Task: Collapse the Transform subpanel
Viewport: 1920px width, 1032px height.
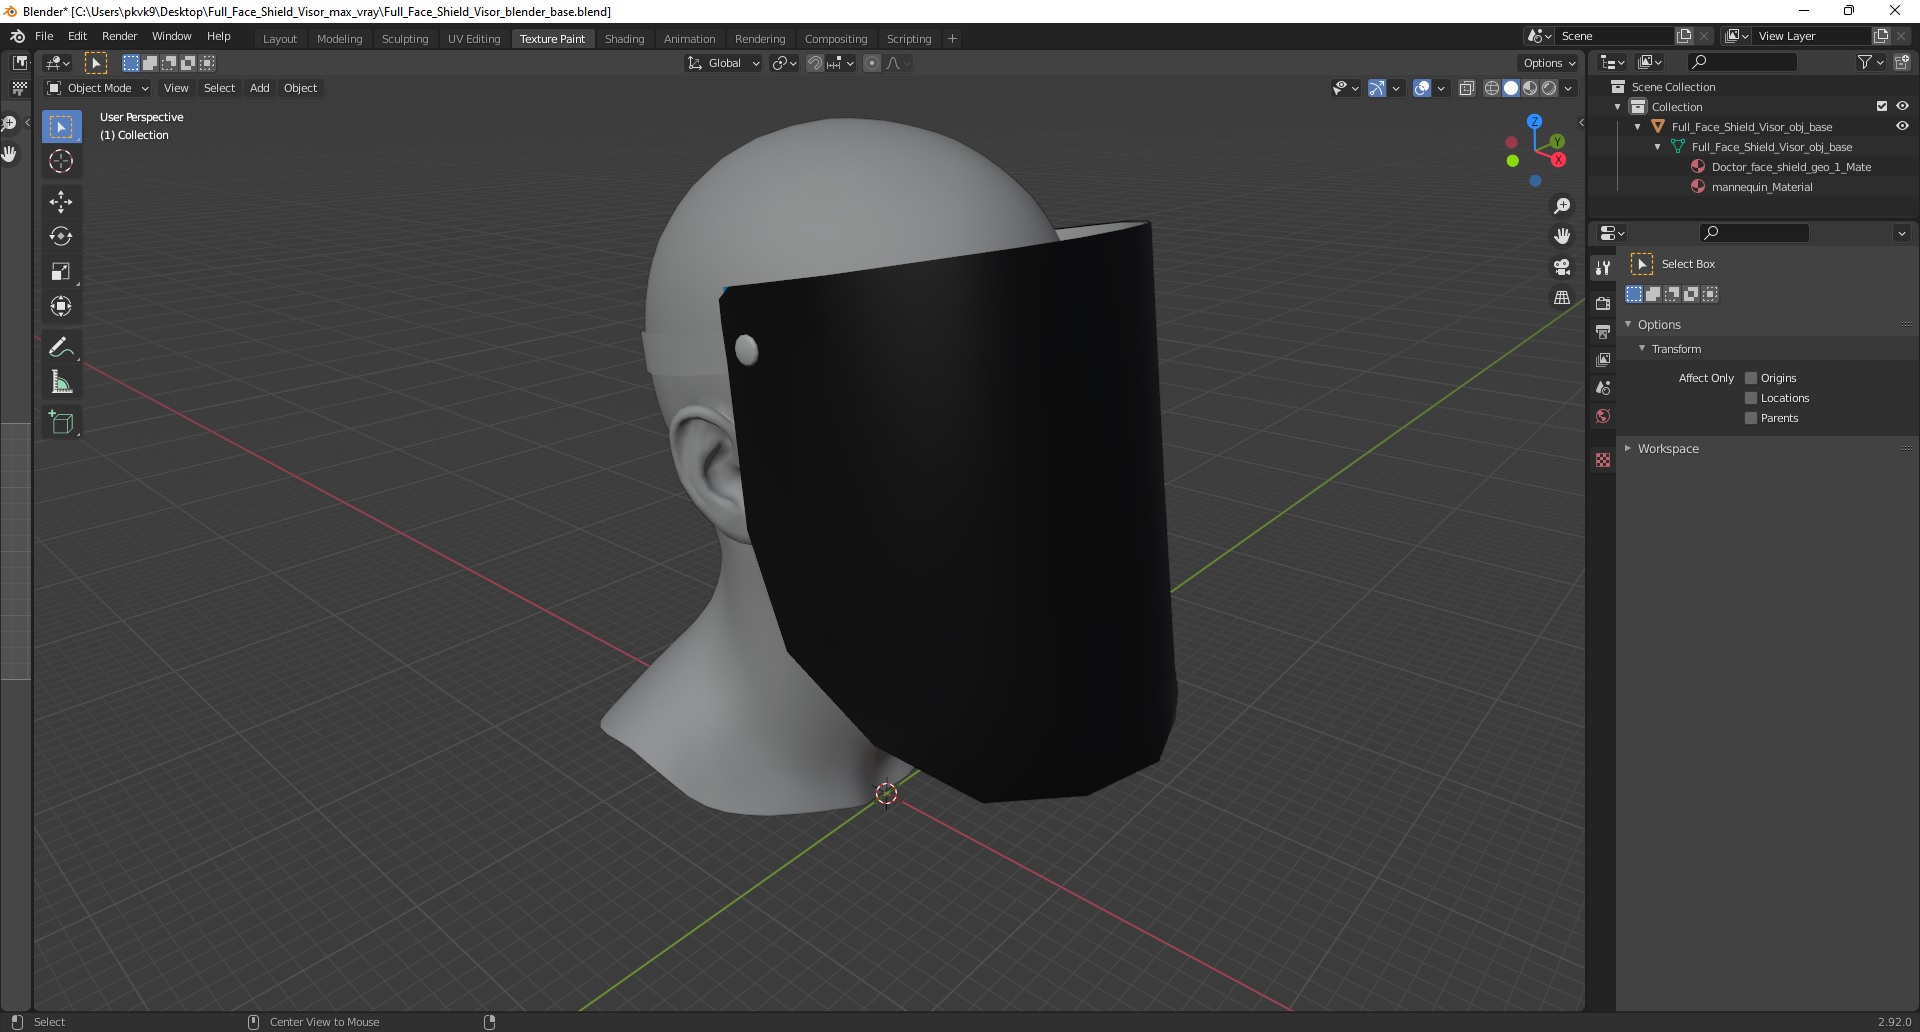Action: (x=1642, y=349)
